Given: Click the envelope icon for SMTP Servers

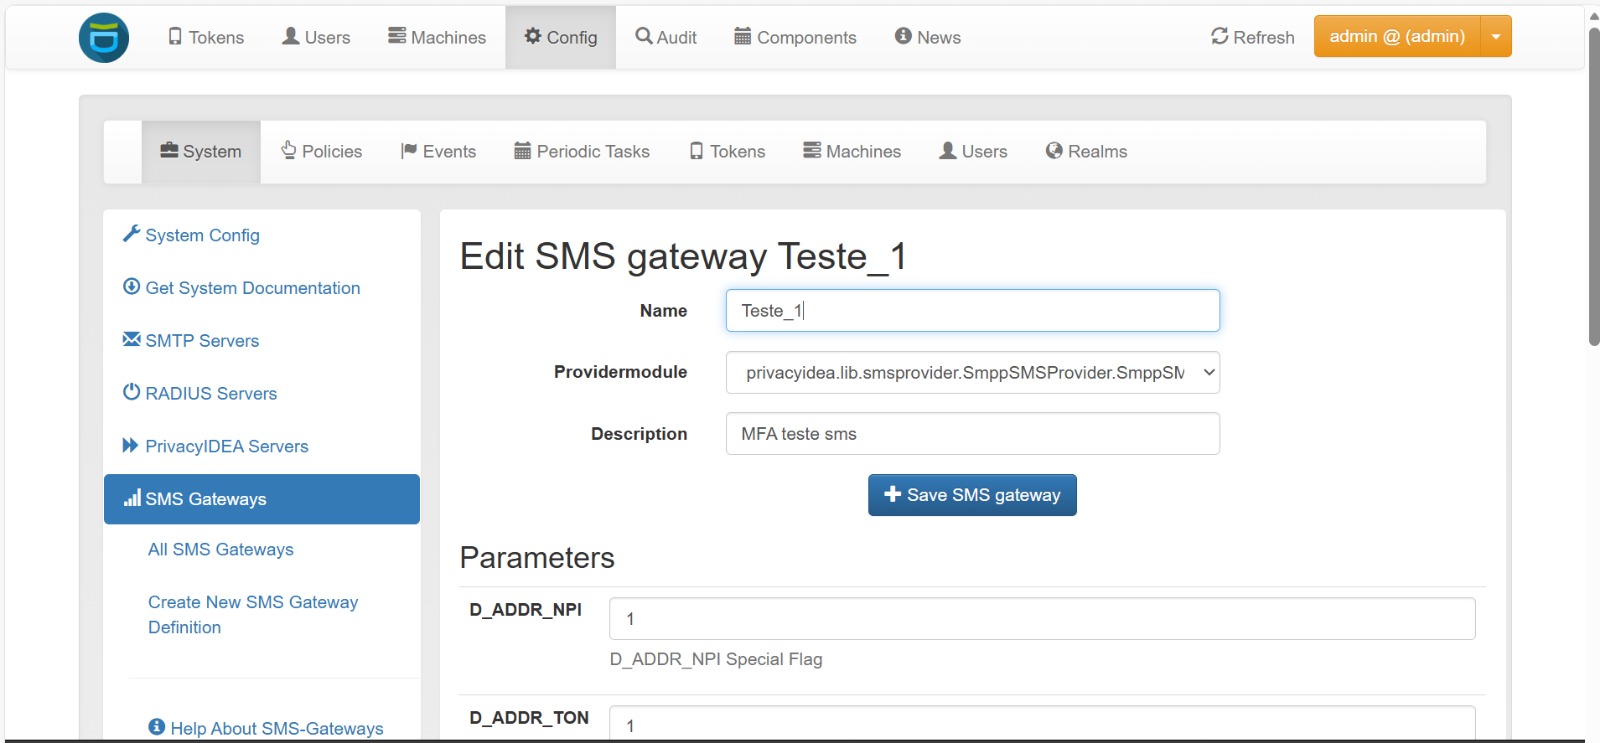Looking at the screenshot, I should click(131, 339).
